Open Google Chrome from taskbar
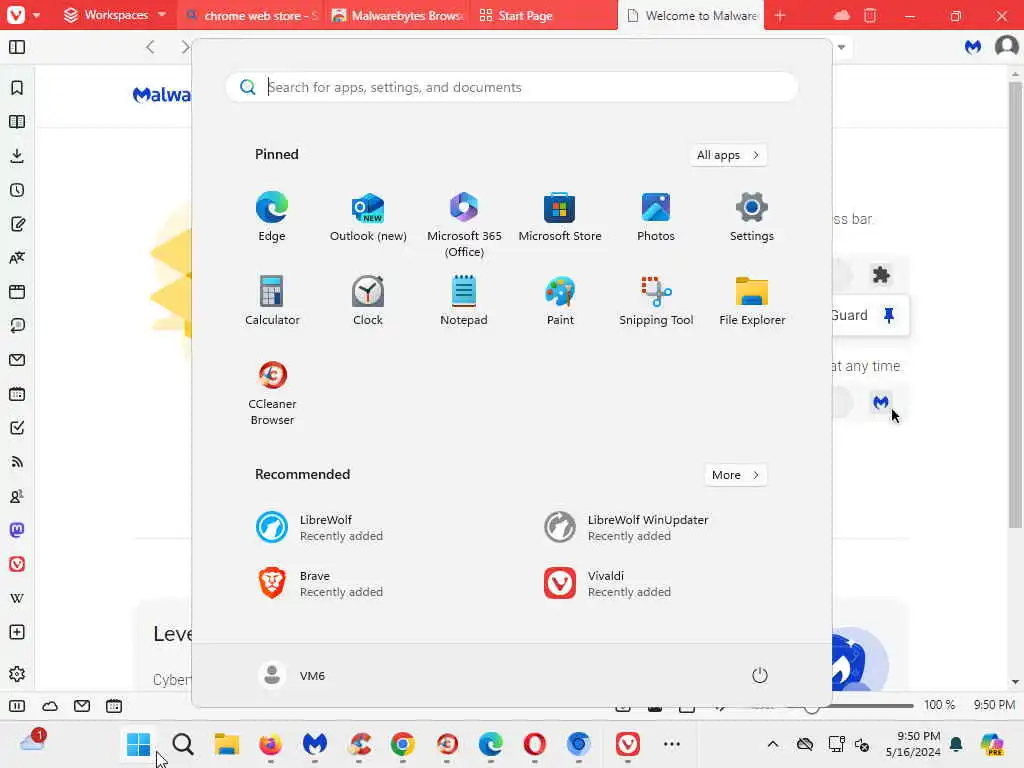 402,744
